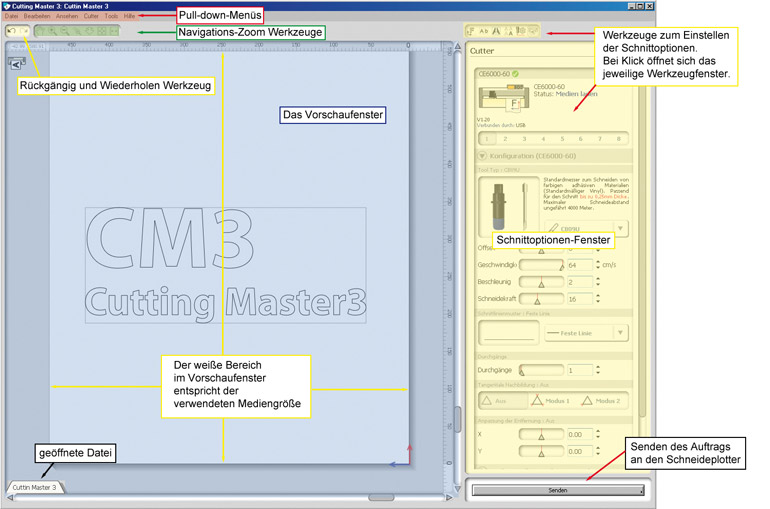Click the X distance adjustment slider
Image resolution: width=770 pixels, height=509 pixels.
[542, 434]
